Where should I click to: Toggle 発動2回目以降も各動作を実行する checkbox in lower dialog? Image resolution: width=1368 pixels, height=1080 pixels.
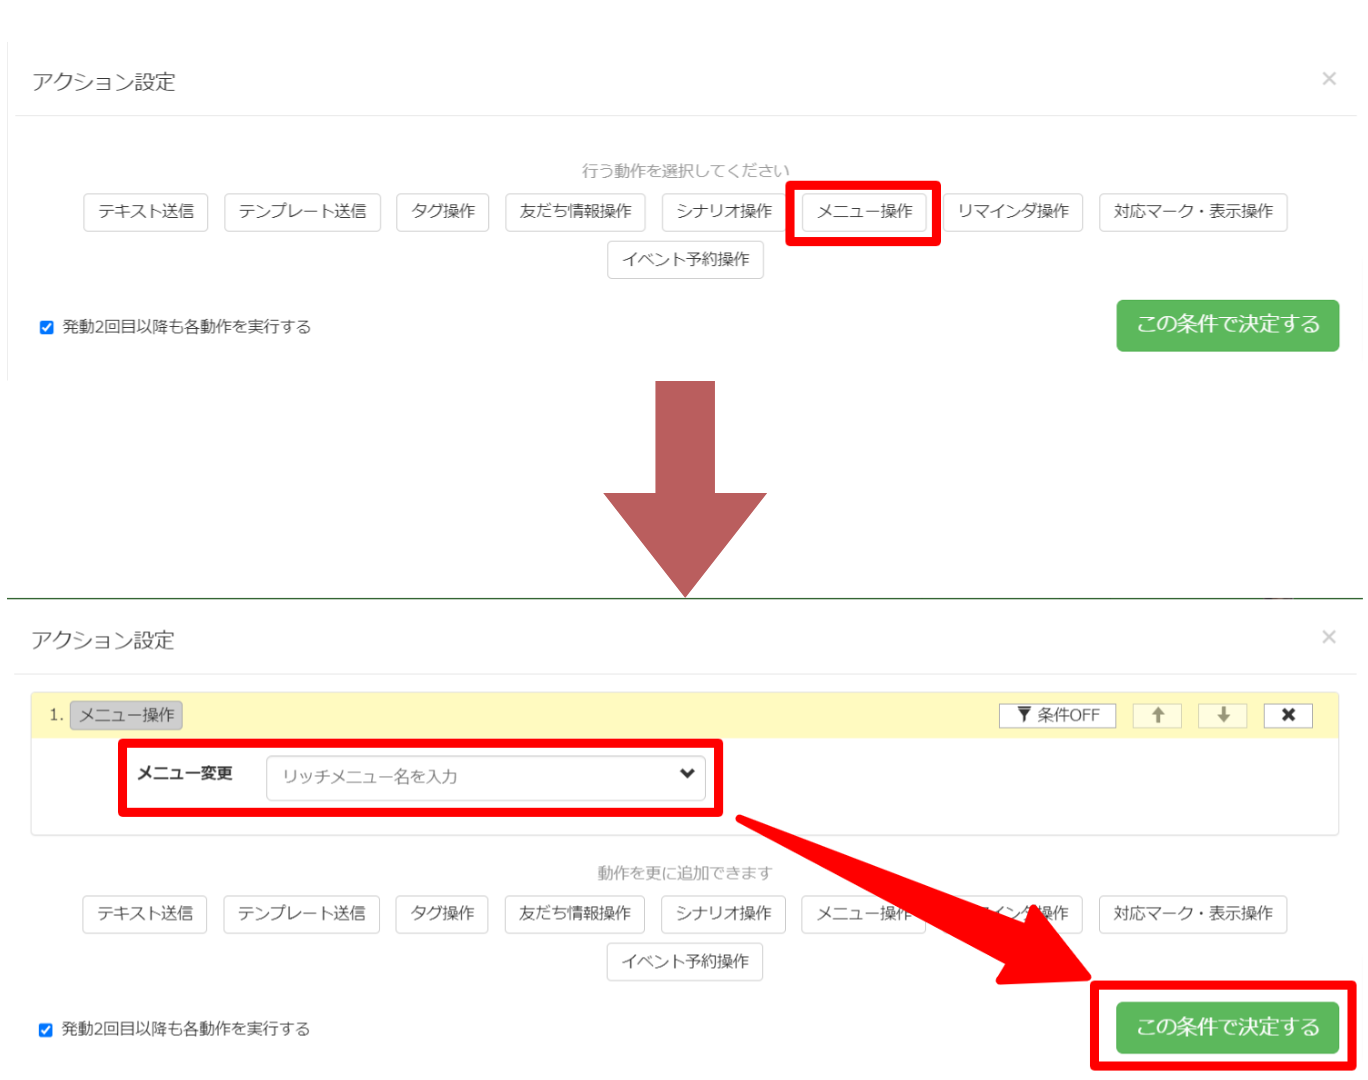pos(46,1029)
